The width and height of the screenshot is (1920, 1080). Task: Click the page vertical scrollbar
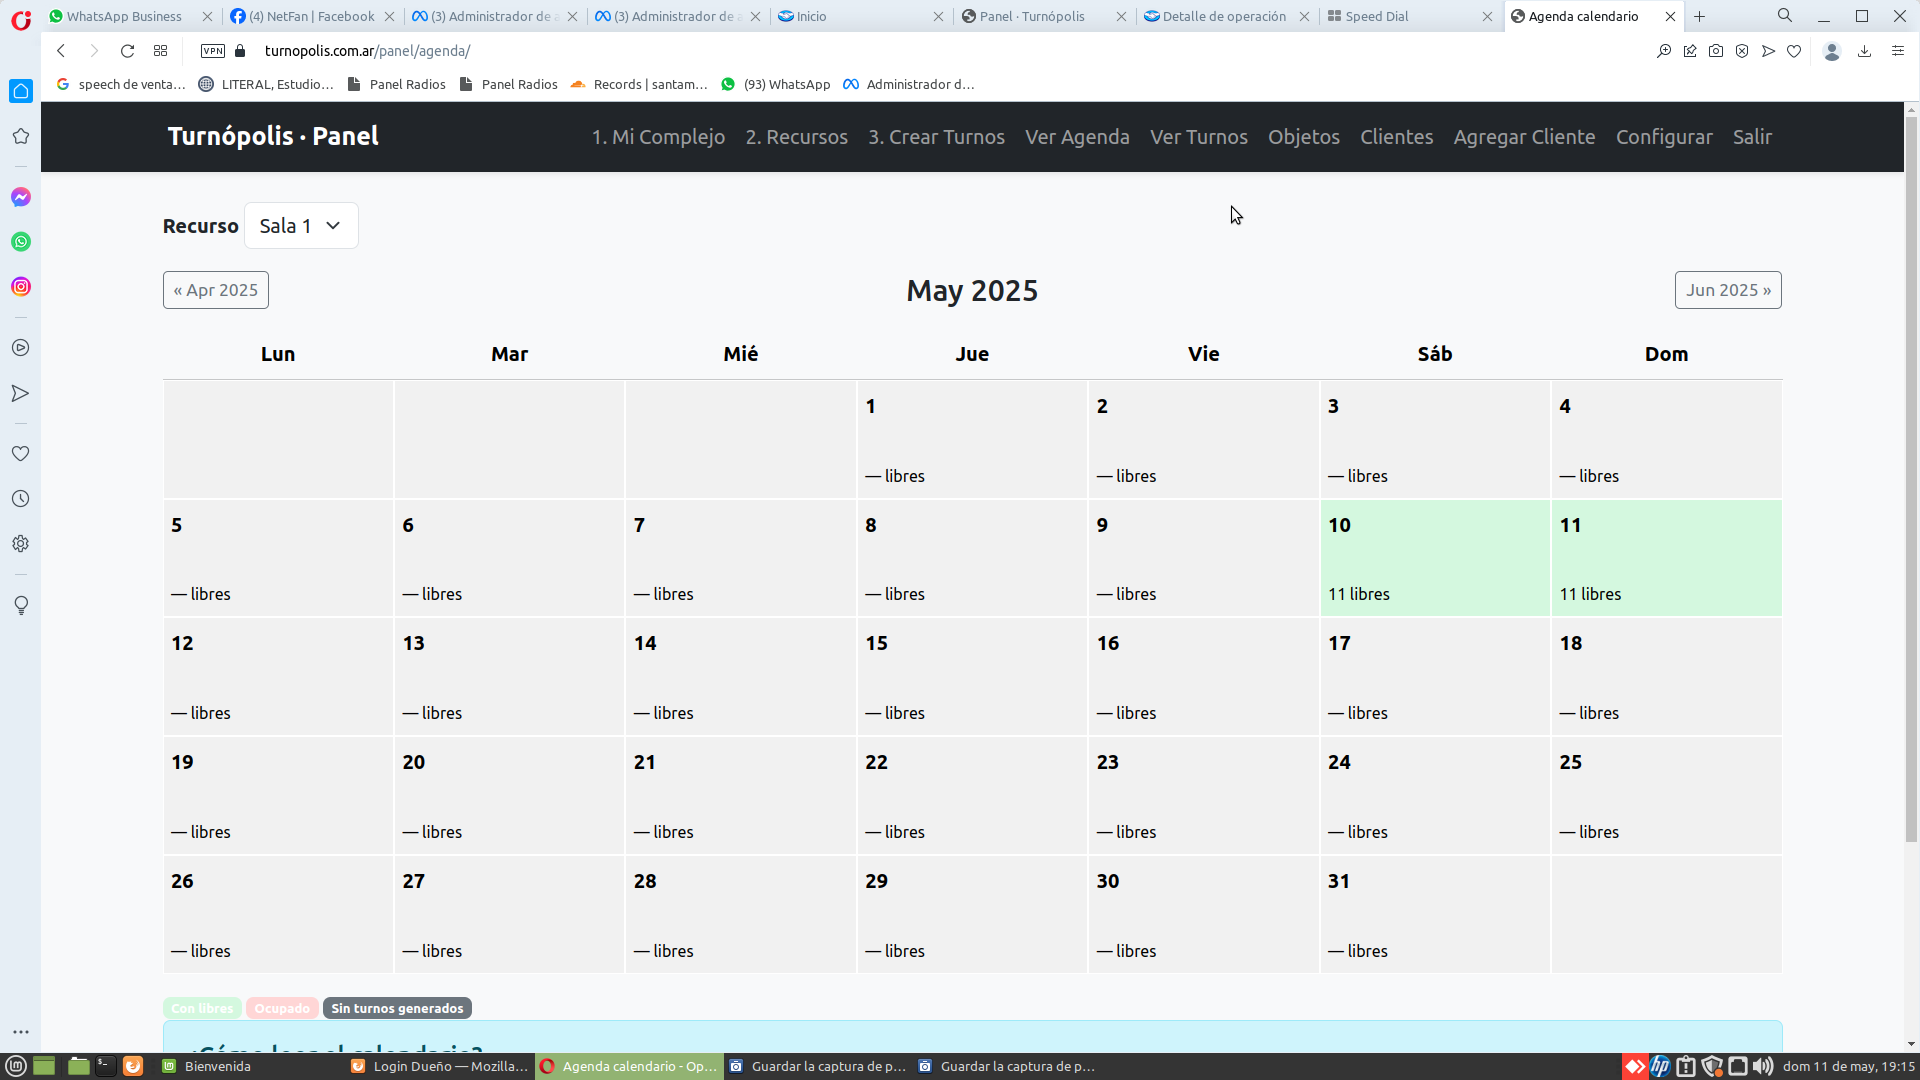point(1911,480)
